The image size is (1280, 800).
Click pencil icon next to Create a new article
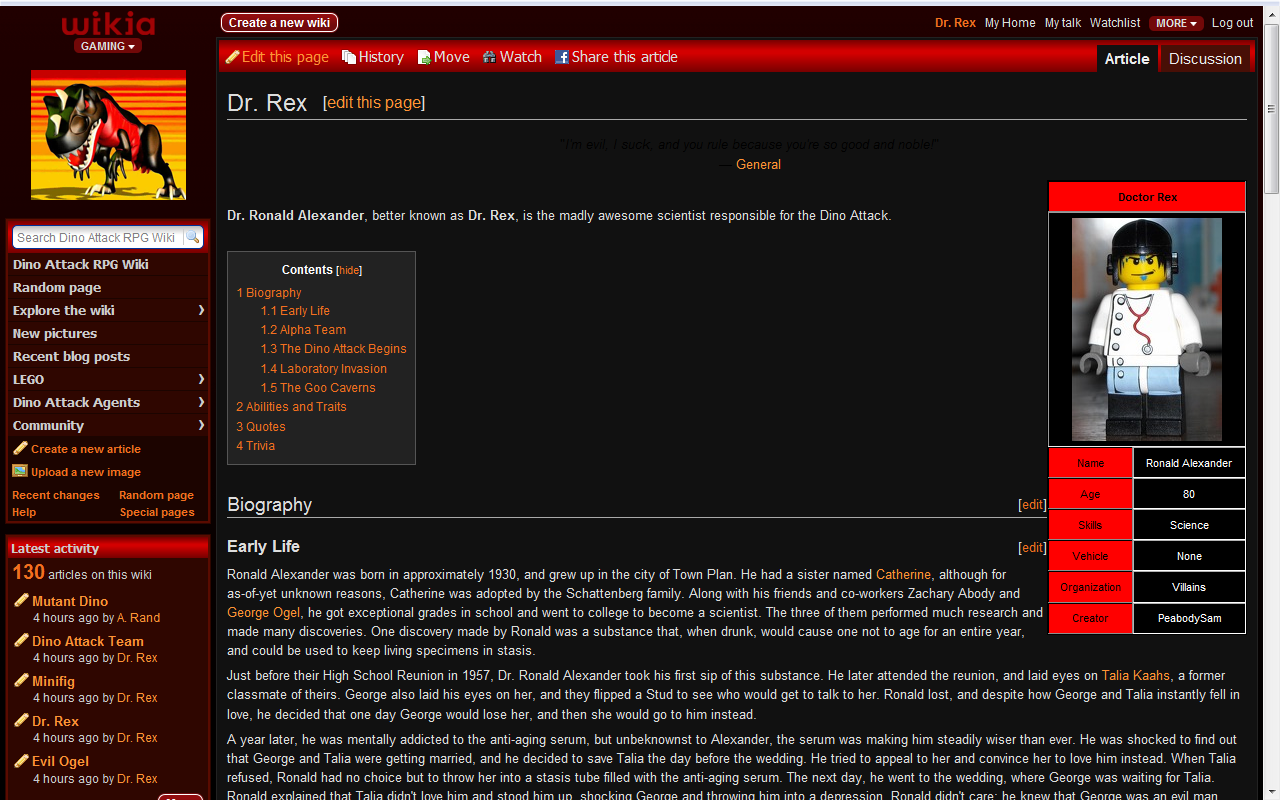click(x=20, y=448)
